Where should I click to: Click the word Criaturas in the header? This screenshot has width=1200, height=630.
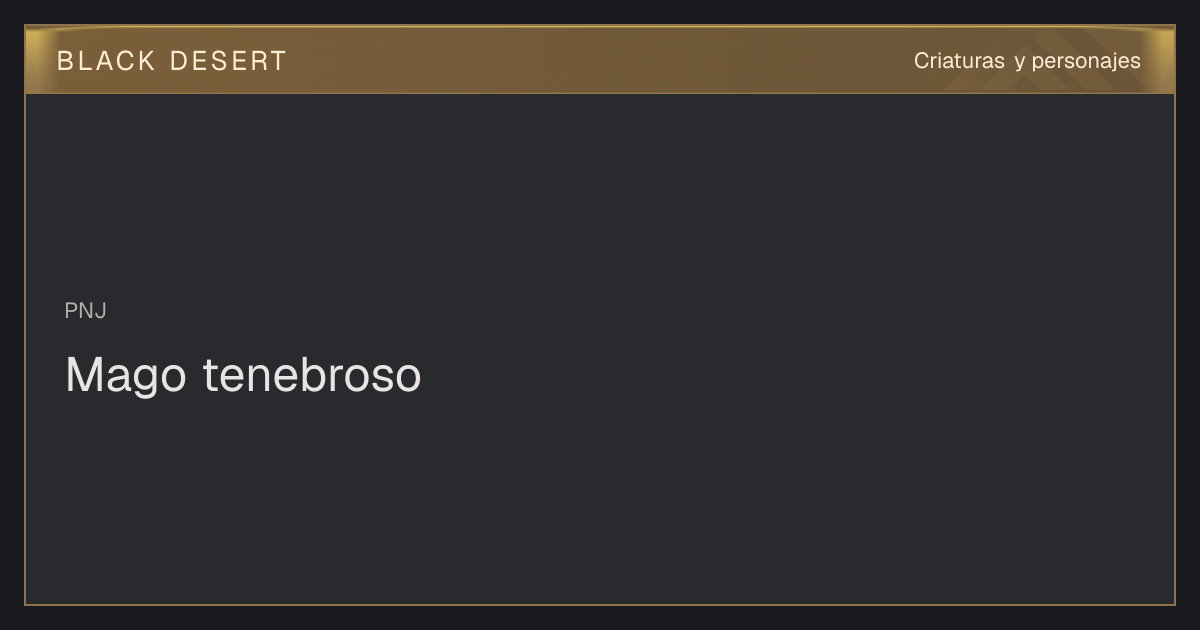pos(959,61)
